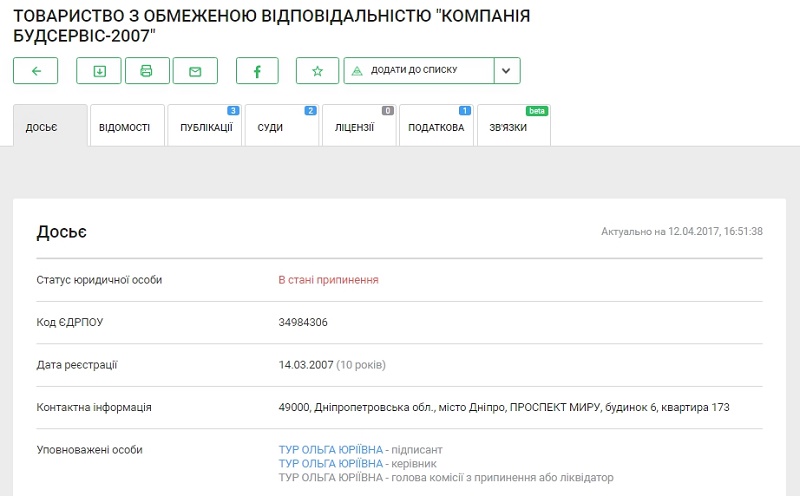This screenshot has height=496, width=800.
Task: Send the dossier via envelope icon
Action: pyautogui.click(x=195, y=71)
